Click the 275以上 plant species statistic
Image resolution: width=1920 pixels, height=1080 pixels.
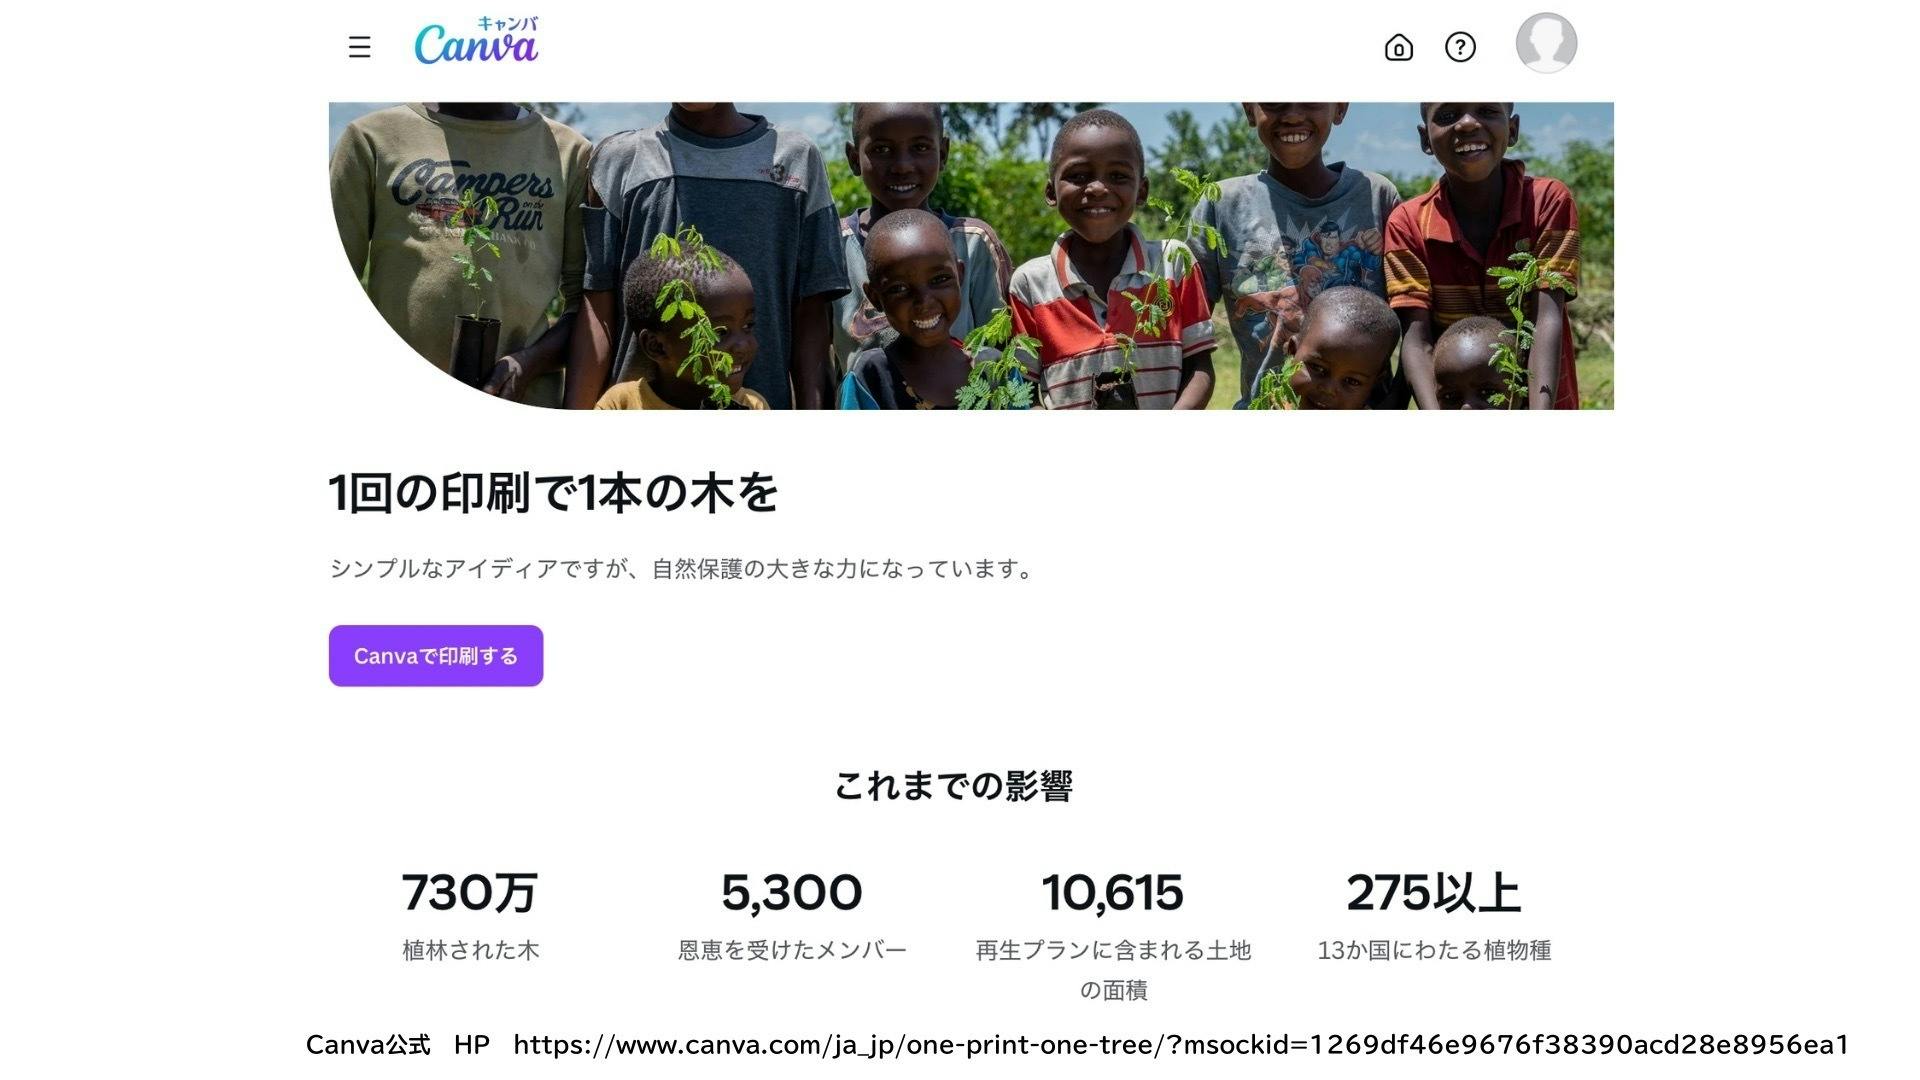tap(1434, 893)
